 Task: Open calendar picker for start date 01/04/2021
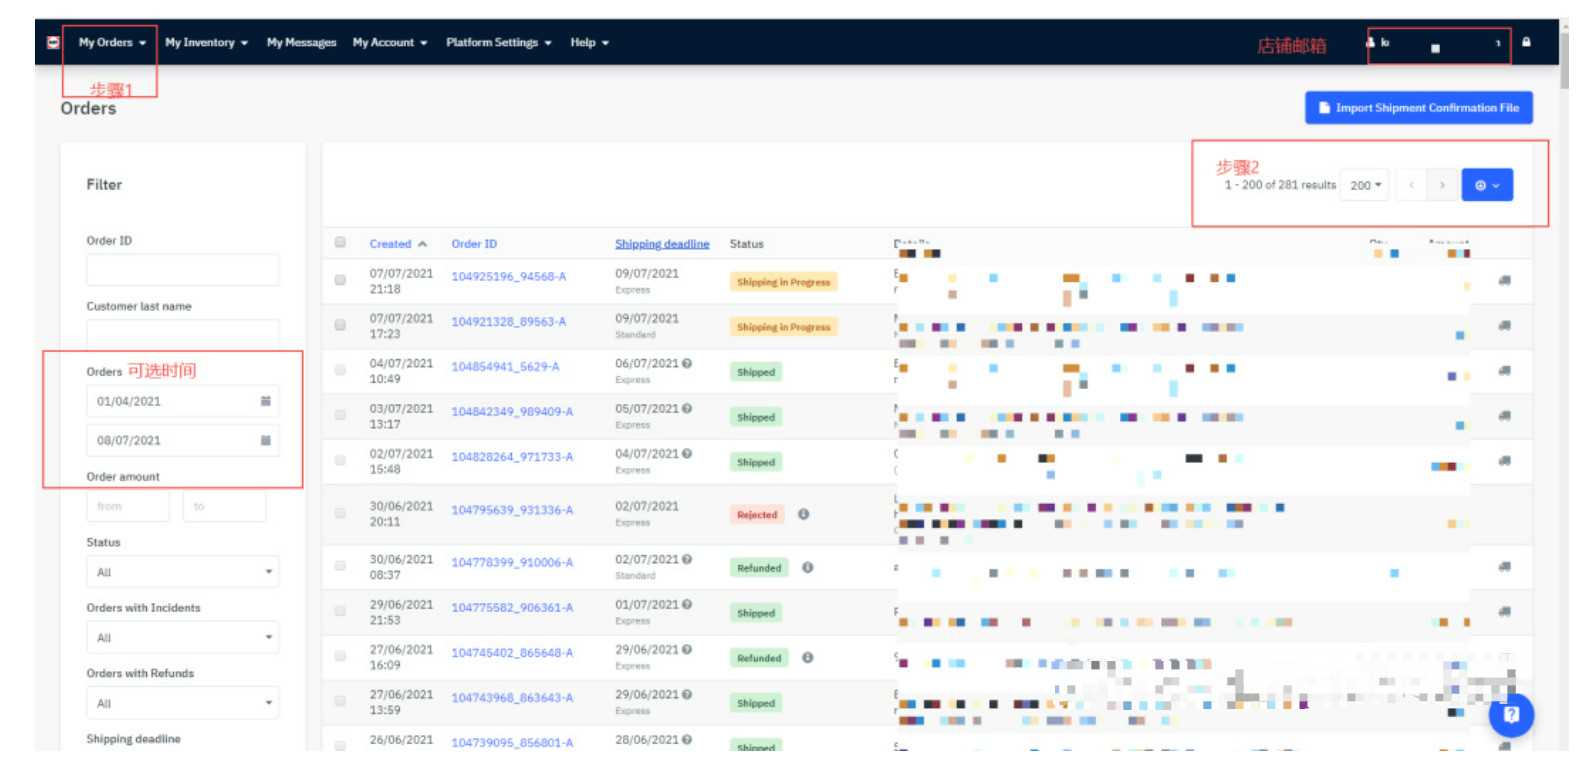(265, 401)
